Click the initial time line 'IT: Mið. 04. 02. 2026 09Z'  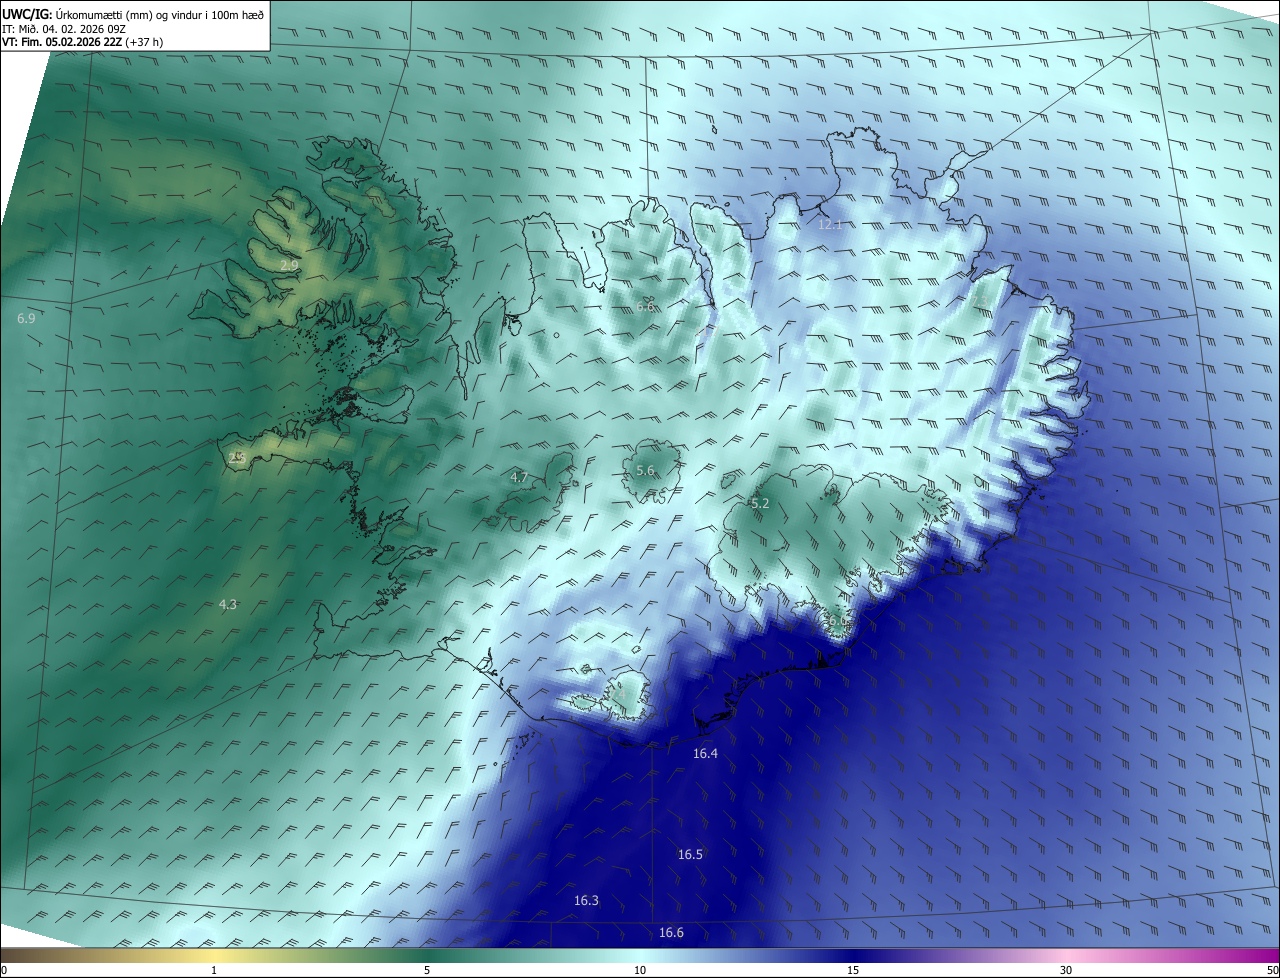[65, 29]
